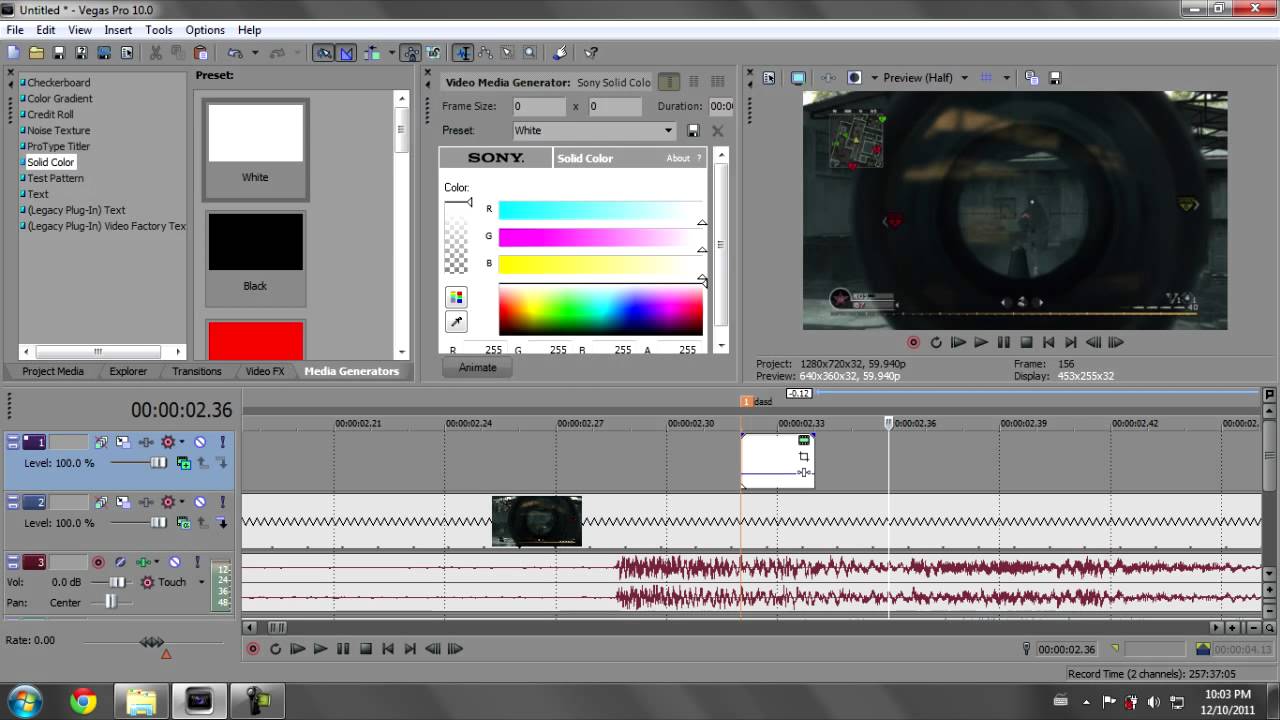Click the Cut scissors icon in toolbar
Viewport: 1280px width, 720px height.
(x=157, y=53)
